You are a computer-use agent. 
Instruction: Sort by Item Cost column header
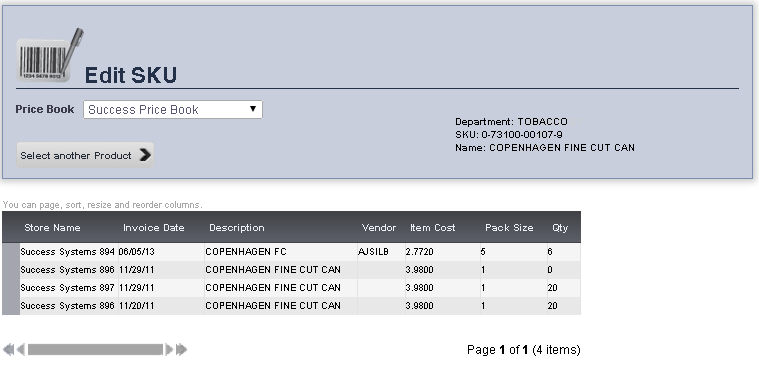pos(432,227)
